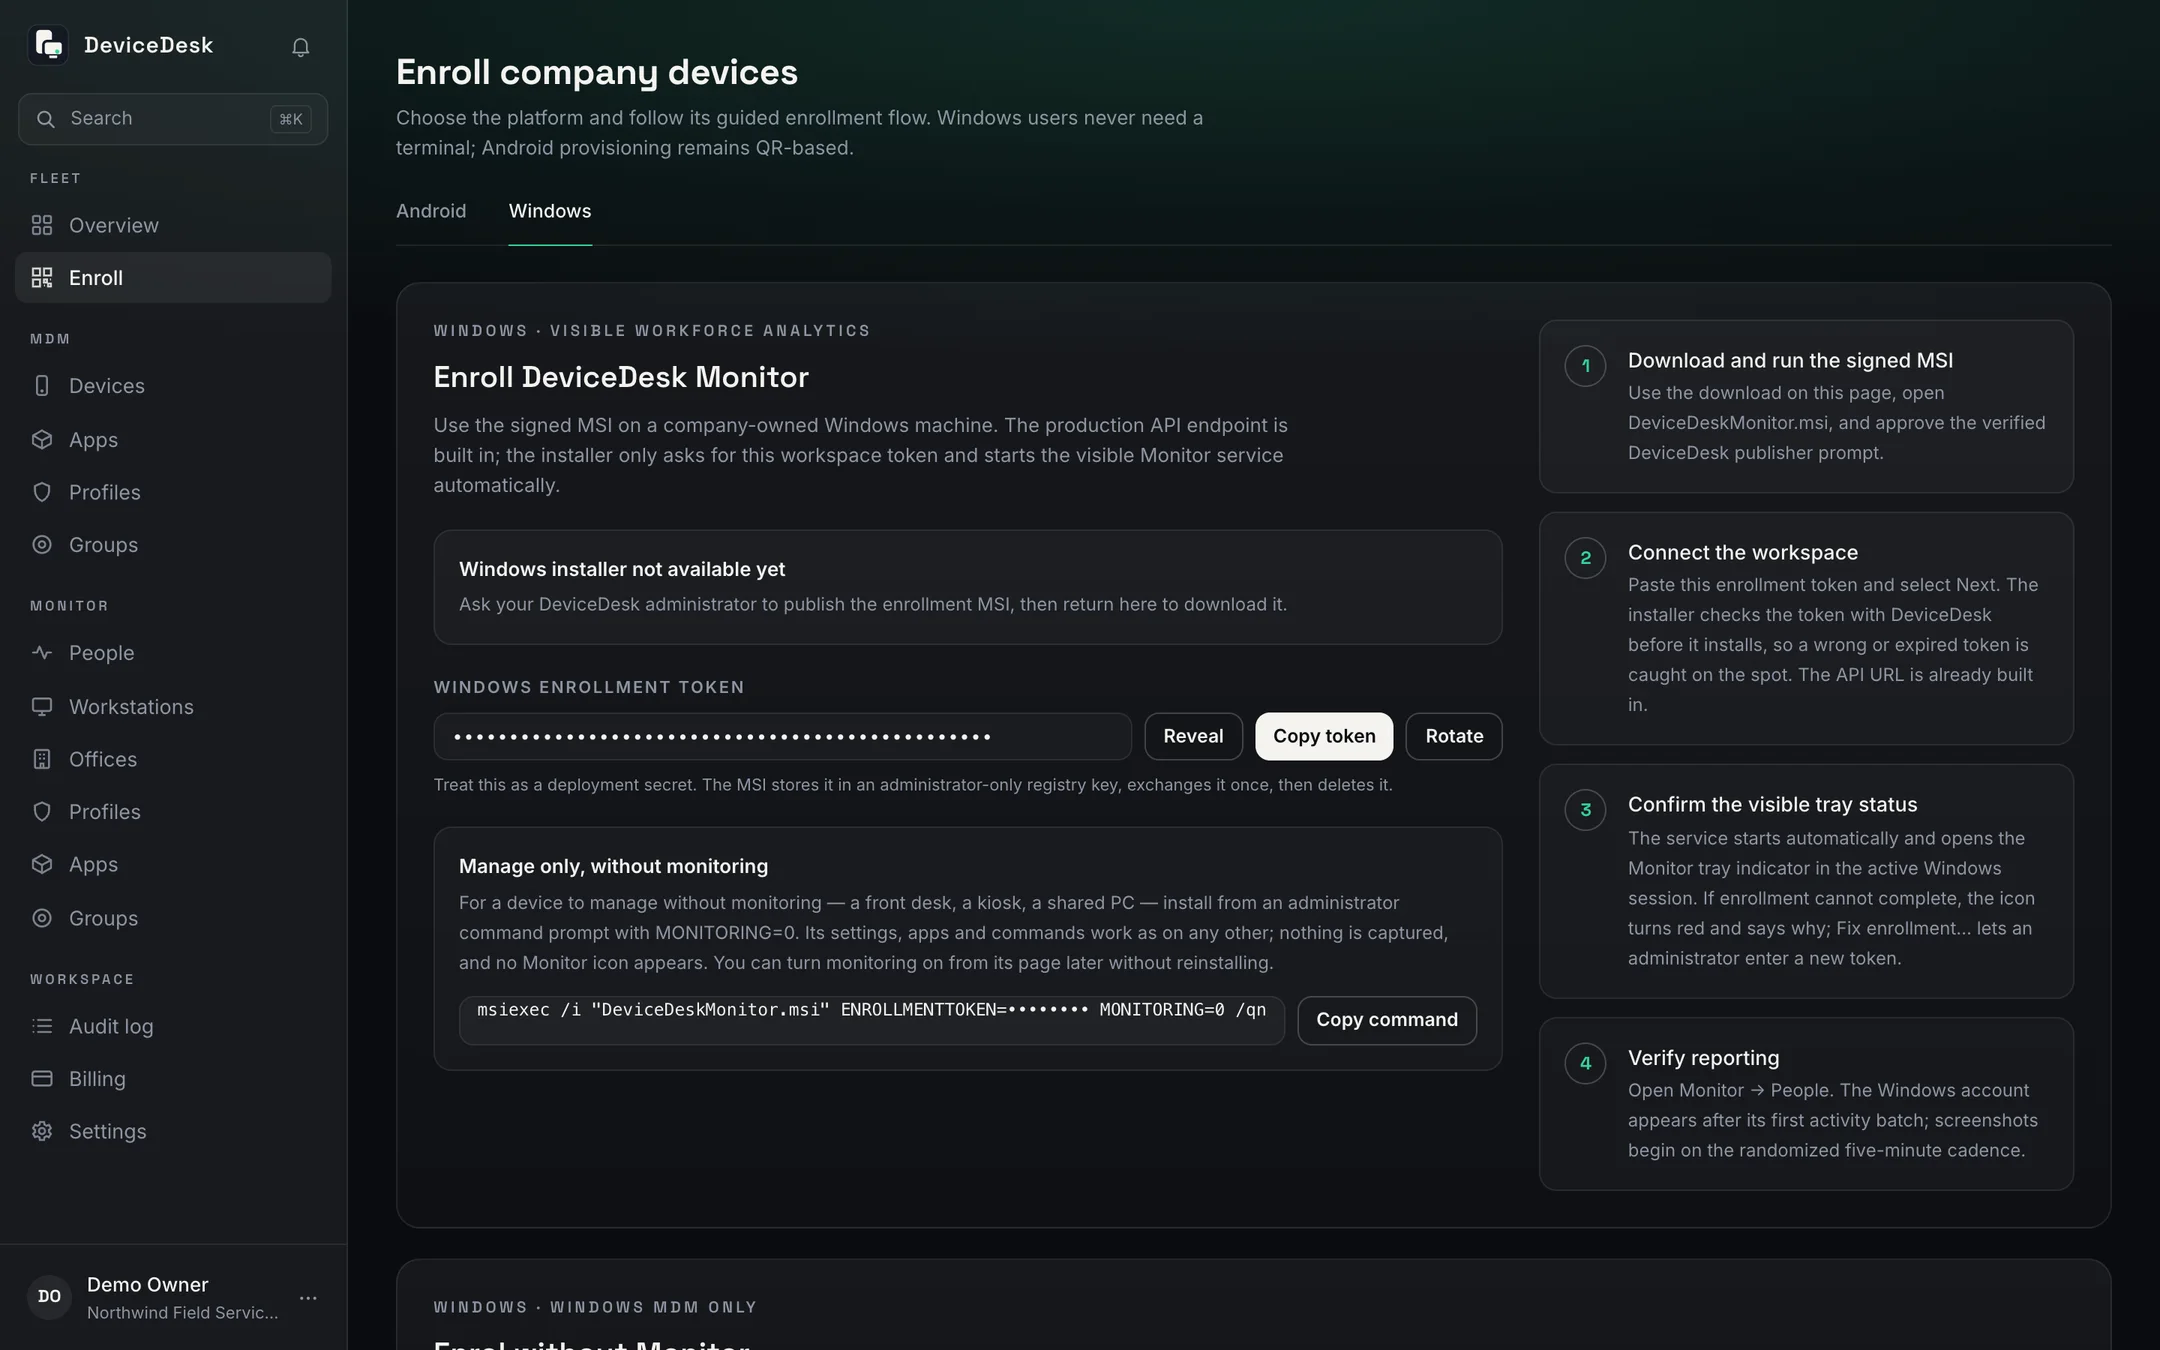Viewport: 2160px width, 1350px height.
Task: Open the Workstations page
Action: tap(173, 707)
